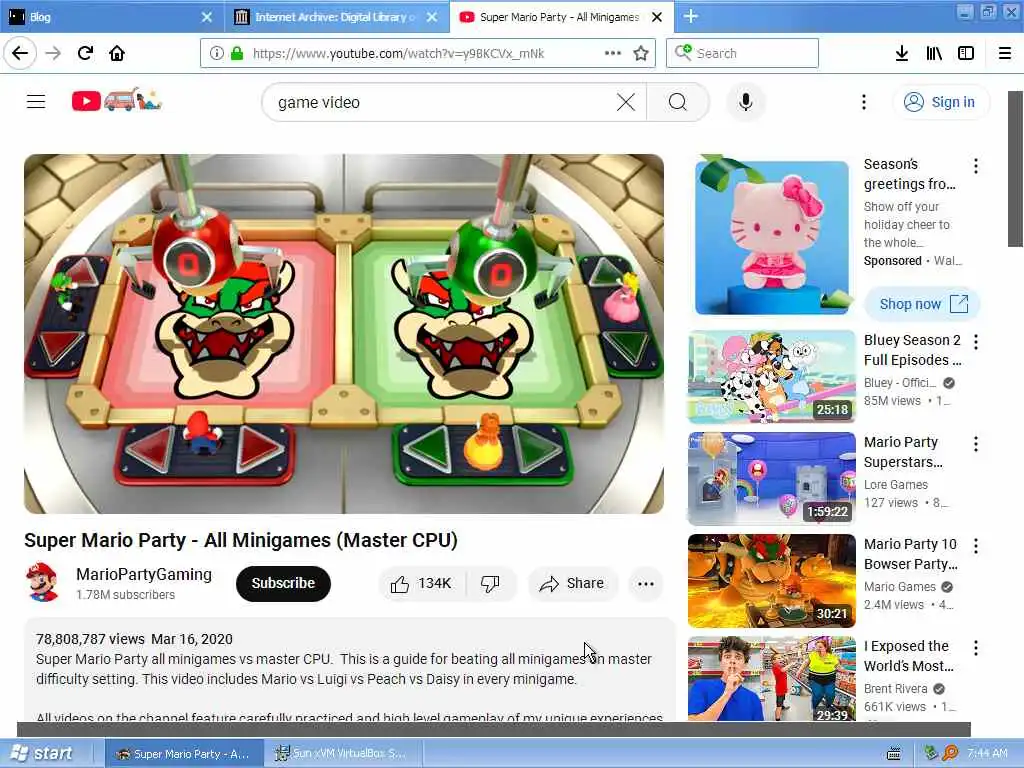Open the Hello Kitty sponsored ad thumbnail
The width and height of the screenshot is (1024, 768).
(x=772, y=236)
